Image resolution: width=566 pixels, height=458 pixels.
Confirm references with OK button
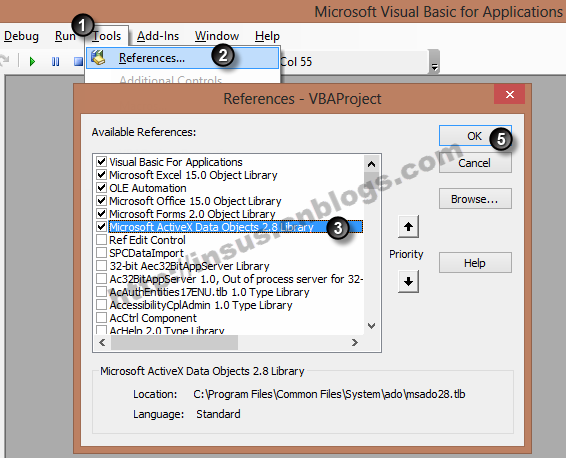pyautogui.click(x=475, y=136)
